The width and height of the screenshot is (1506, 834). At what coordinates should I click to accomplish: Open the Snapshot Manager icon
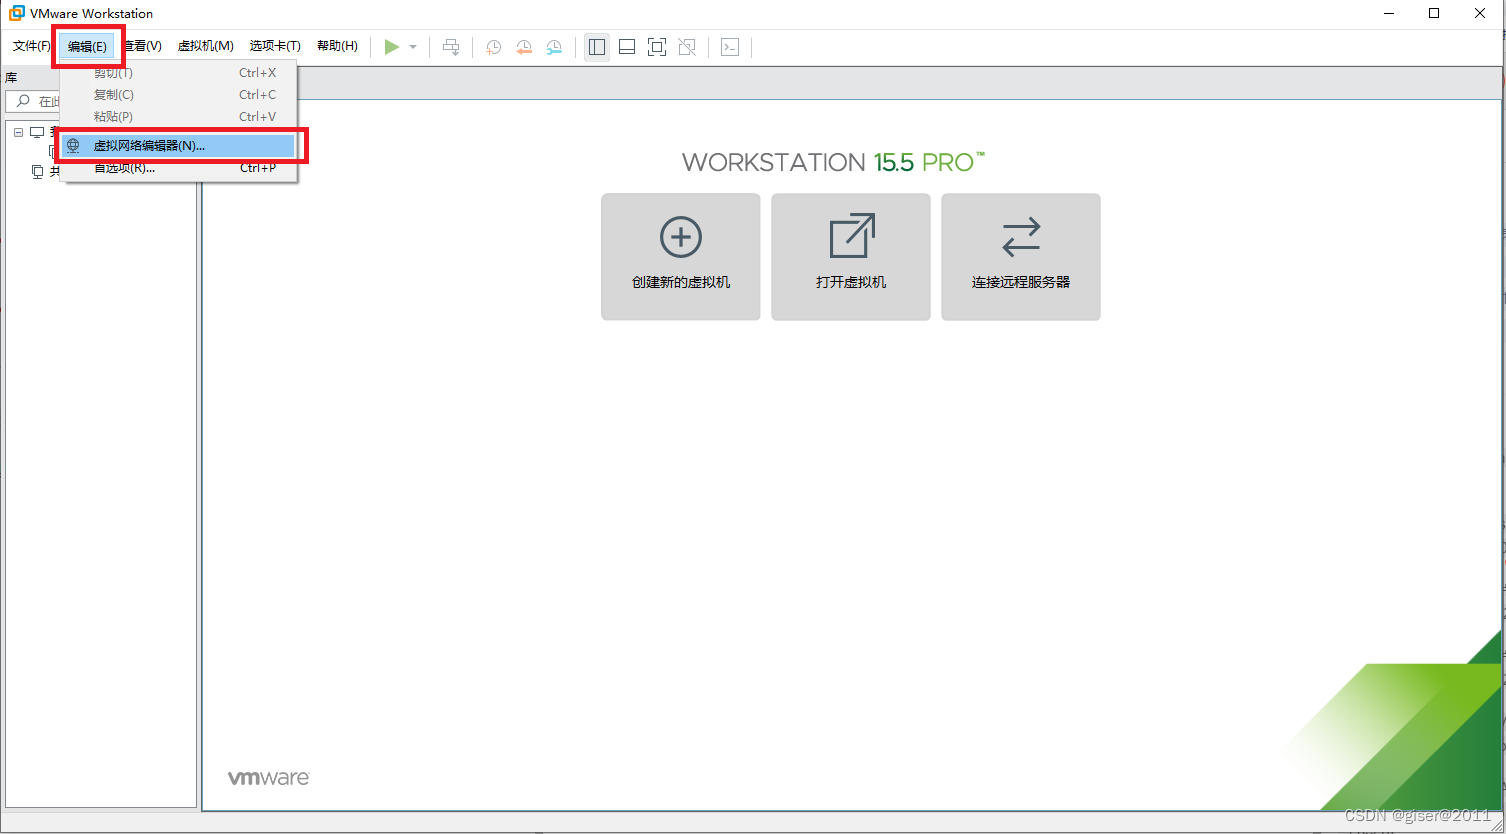pyautogui.click(x=554, y=46)
